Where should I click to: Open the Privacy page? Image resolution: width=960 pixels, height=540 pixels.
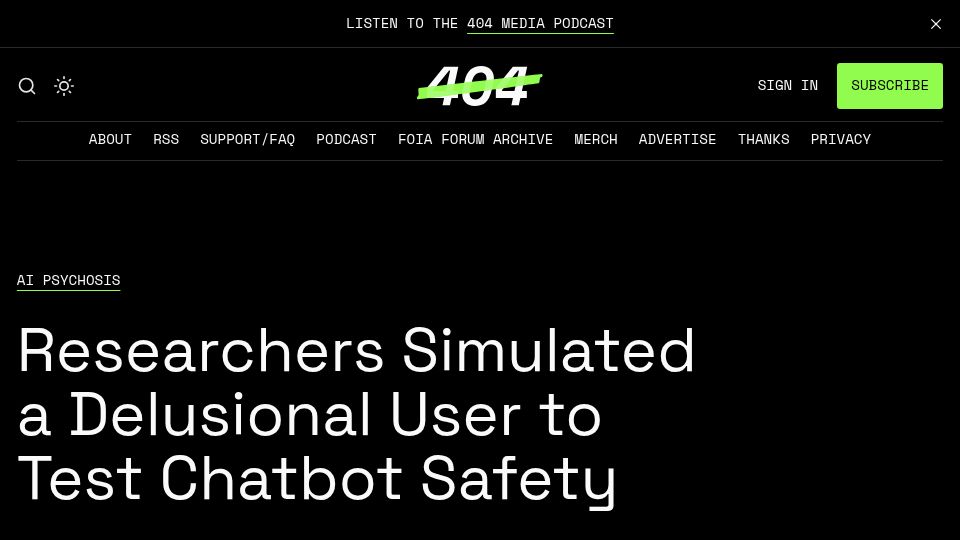click(x=841, y=140)
